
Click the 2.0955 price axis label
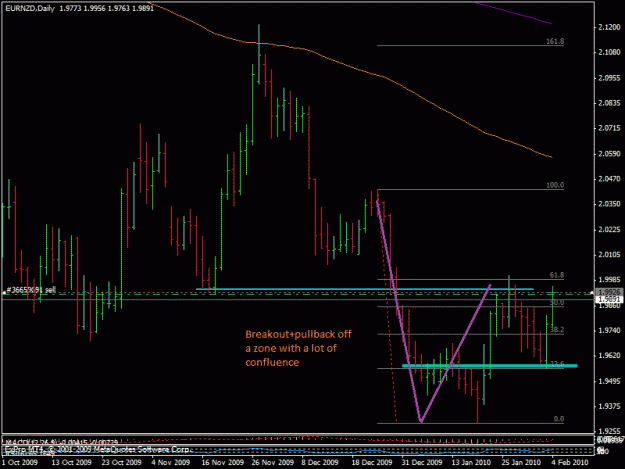pyautogui.click(x=609, y=78)
